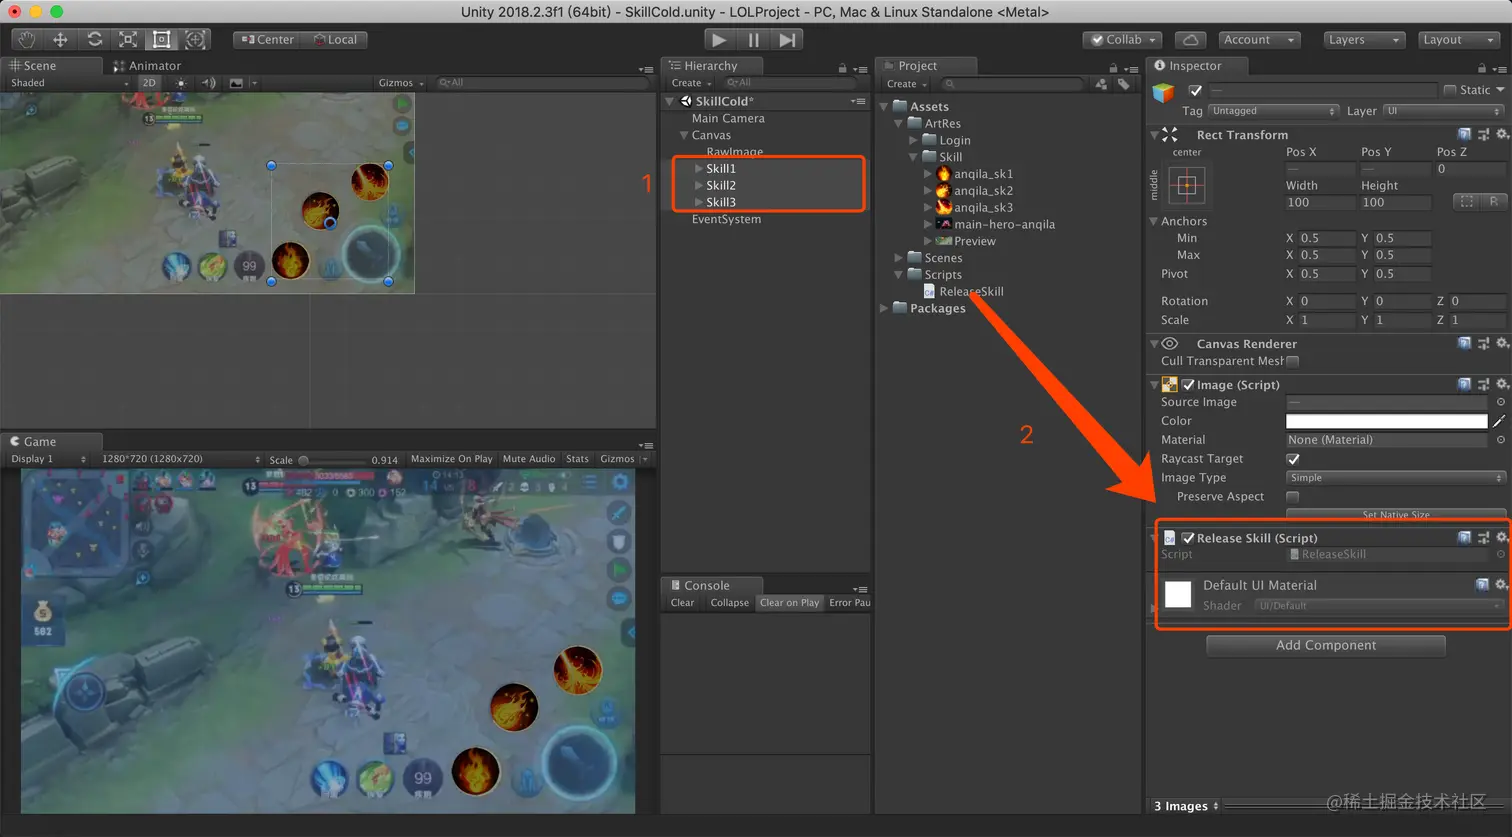Switch to the Animator tab
The height and width of the screenshot is (837, 1512).
point(148,66)
